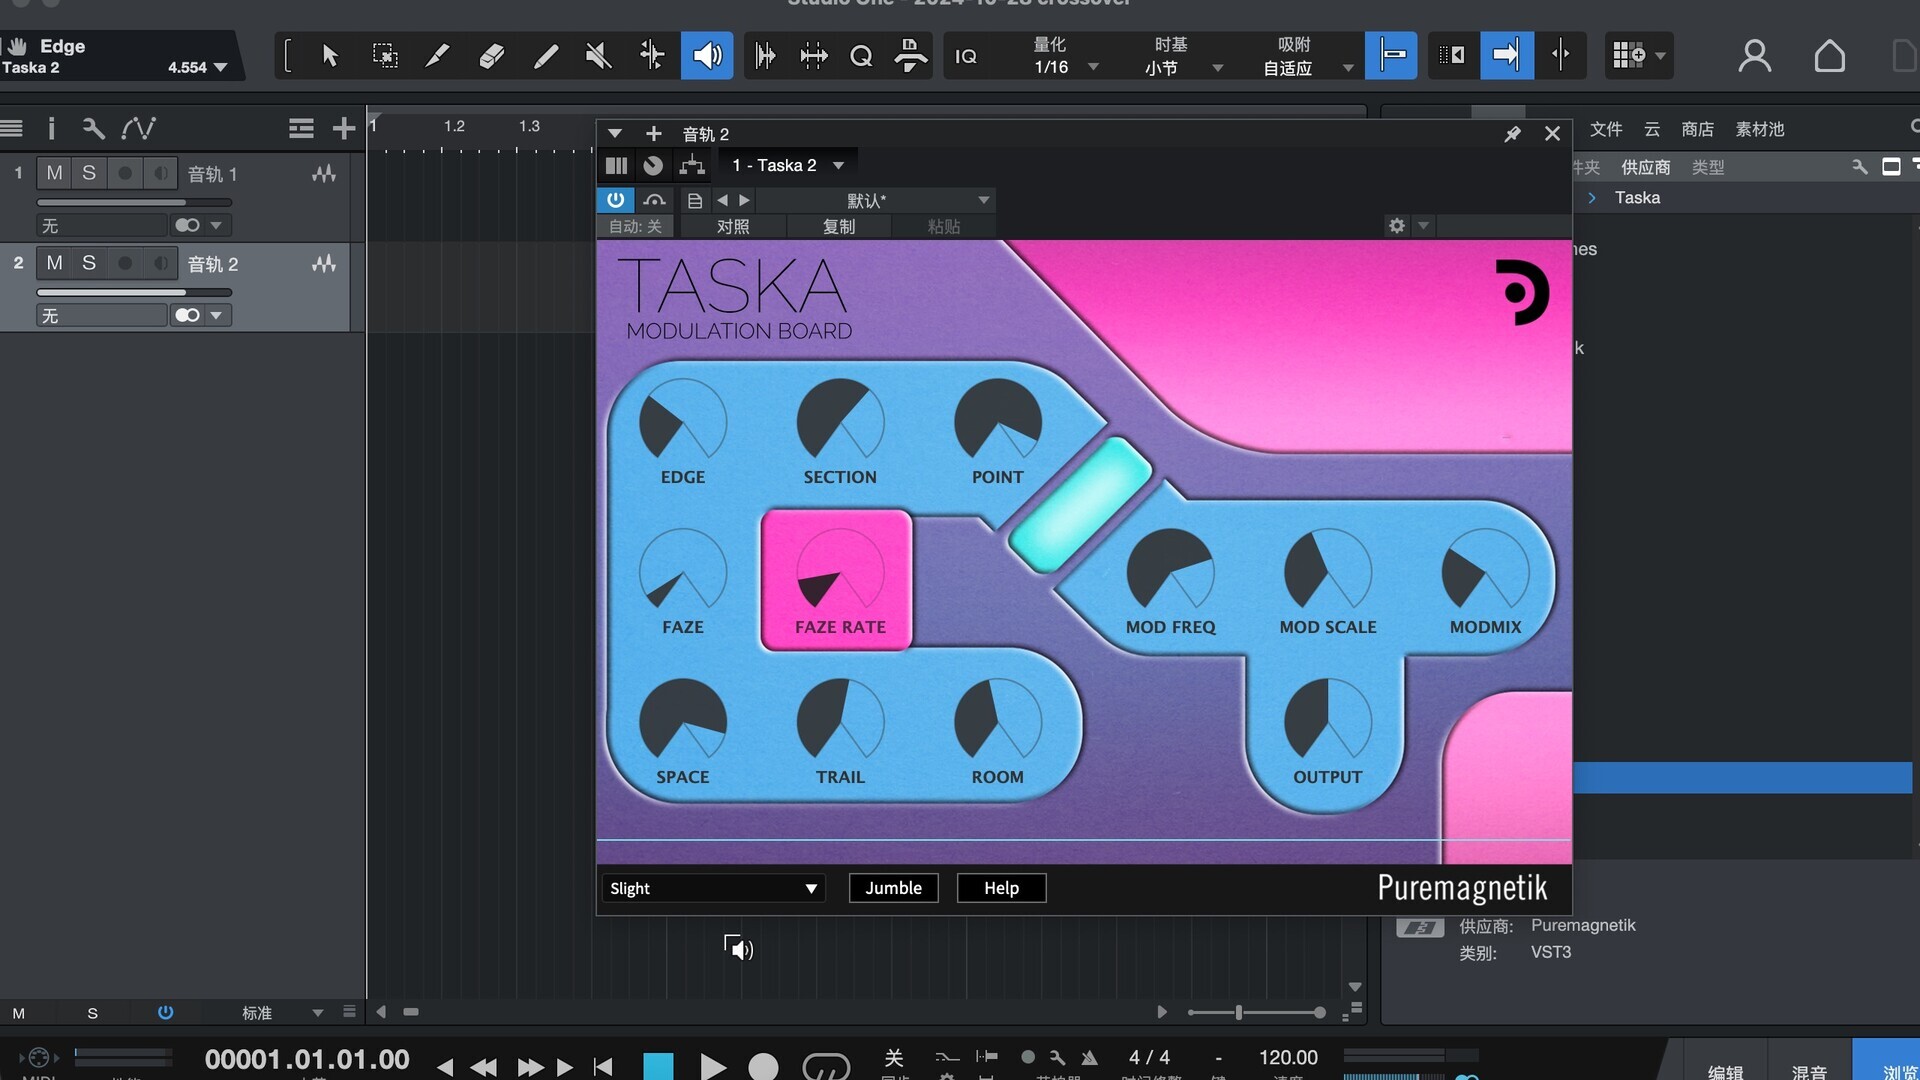
Task: Add a new track with plus icon
Action: click(x=343, y=128)
